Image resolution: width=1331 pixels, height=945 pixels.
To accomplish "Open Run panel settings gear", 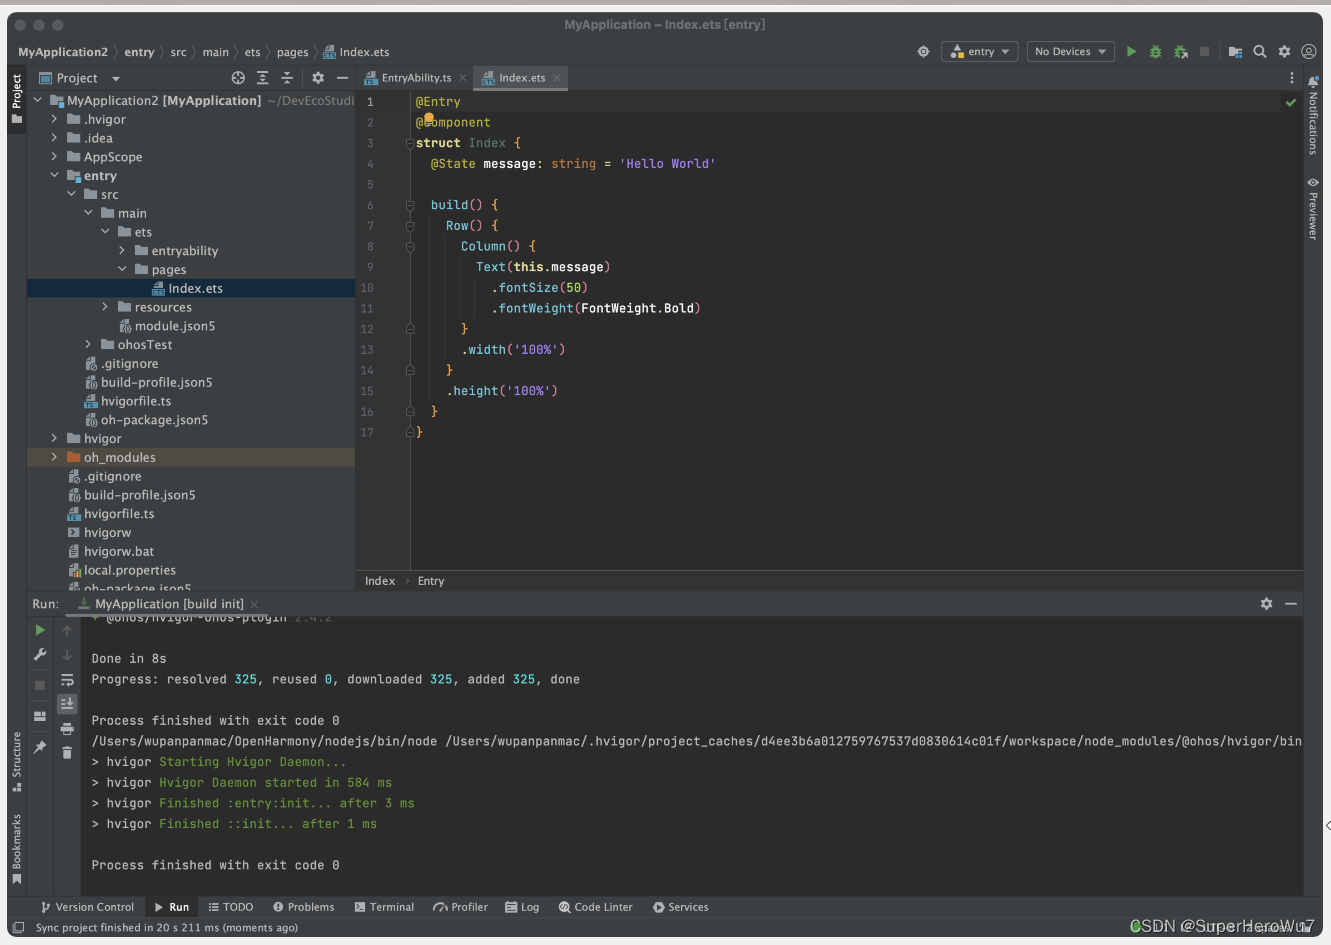I will click(1266, 604).
